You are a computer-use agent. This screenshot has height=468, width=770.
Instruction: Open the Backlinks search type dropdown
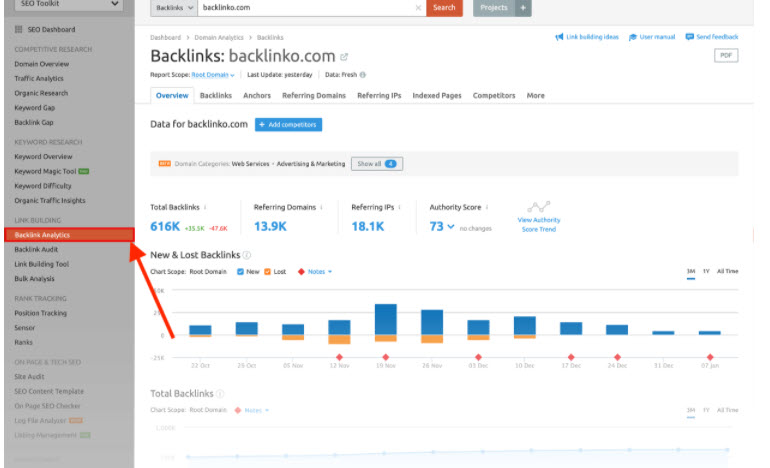coord(174,8)
